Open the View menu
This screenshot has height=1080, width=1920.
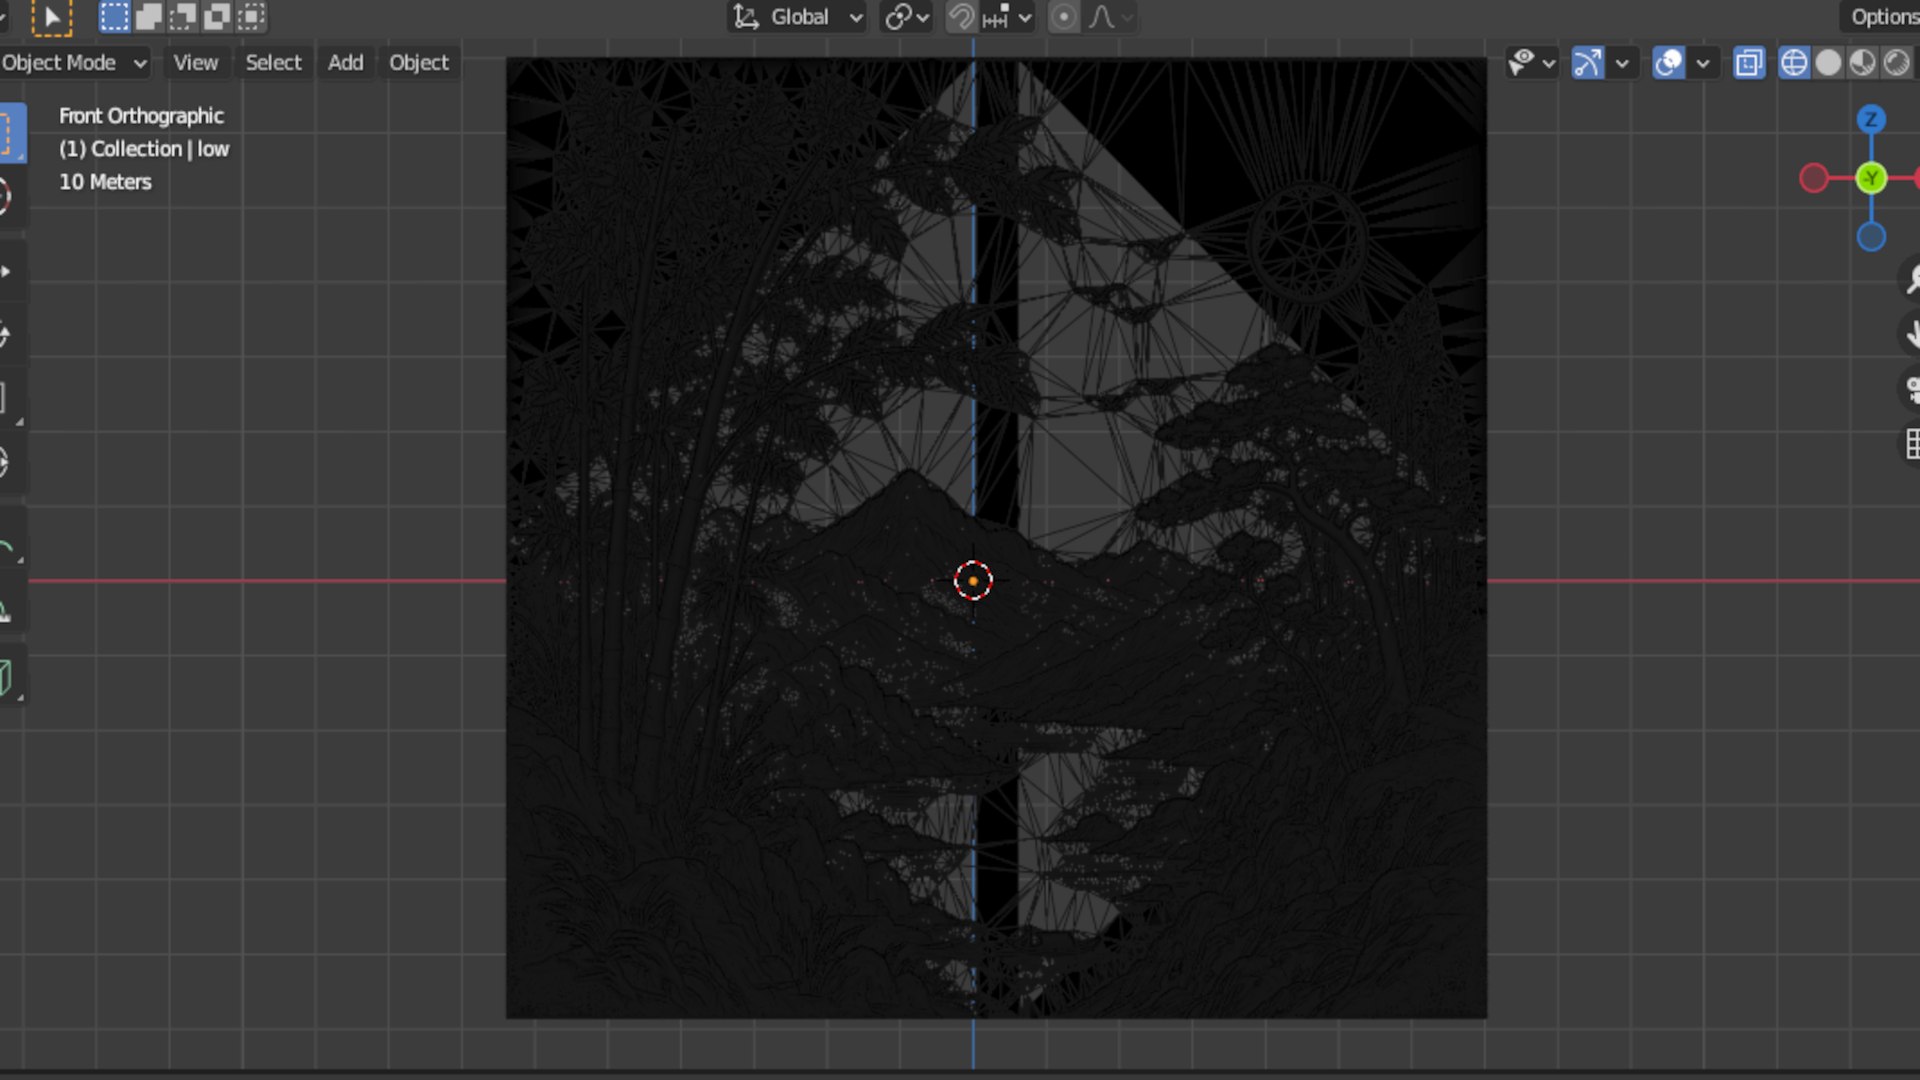(195, 62)
